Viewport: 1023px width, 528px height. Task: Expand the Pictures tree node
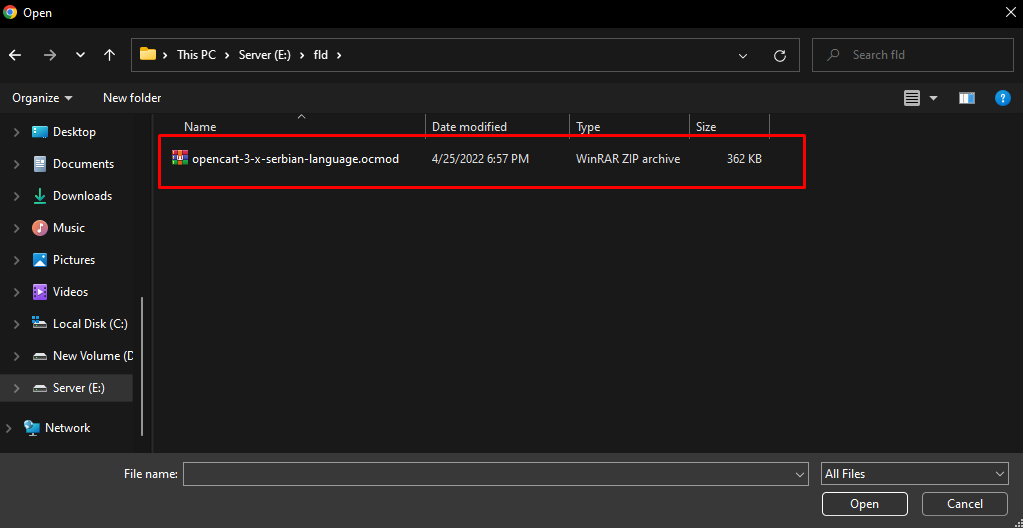coord(17,260)
